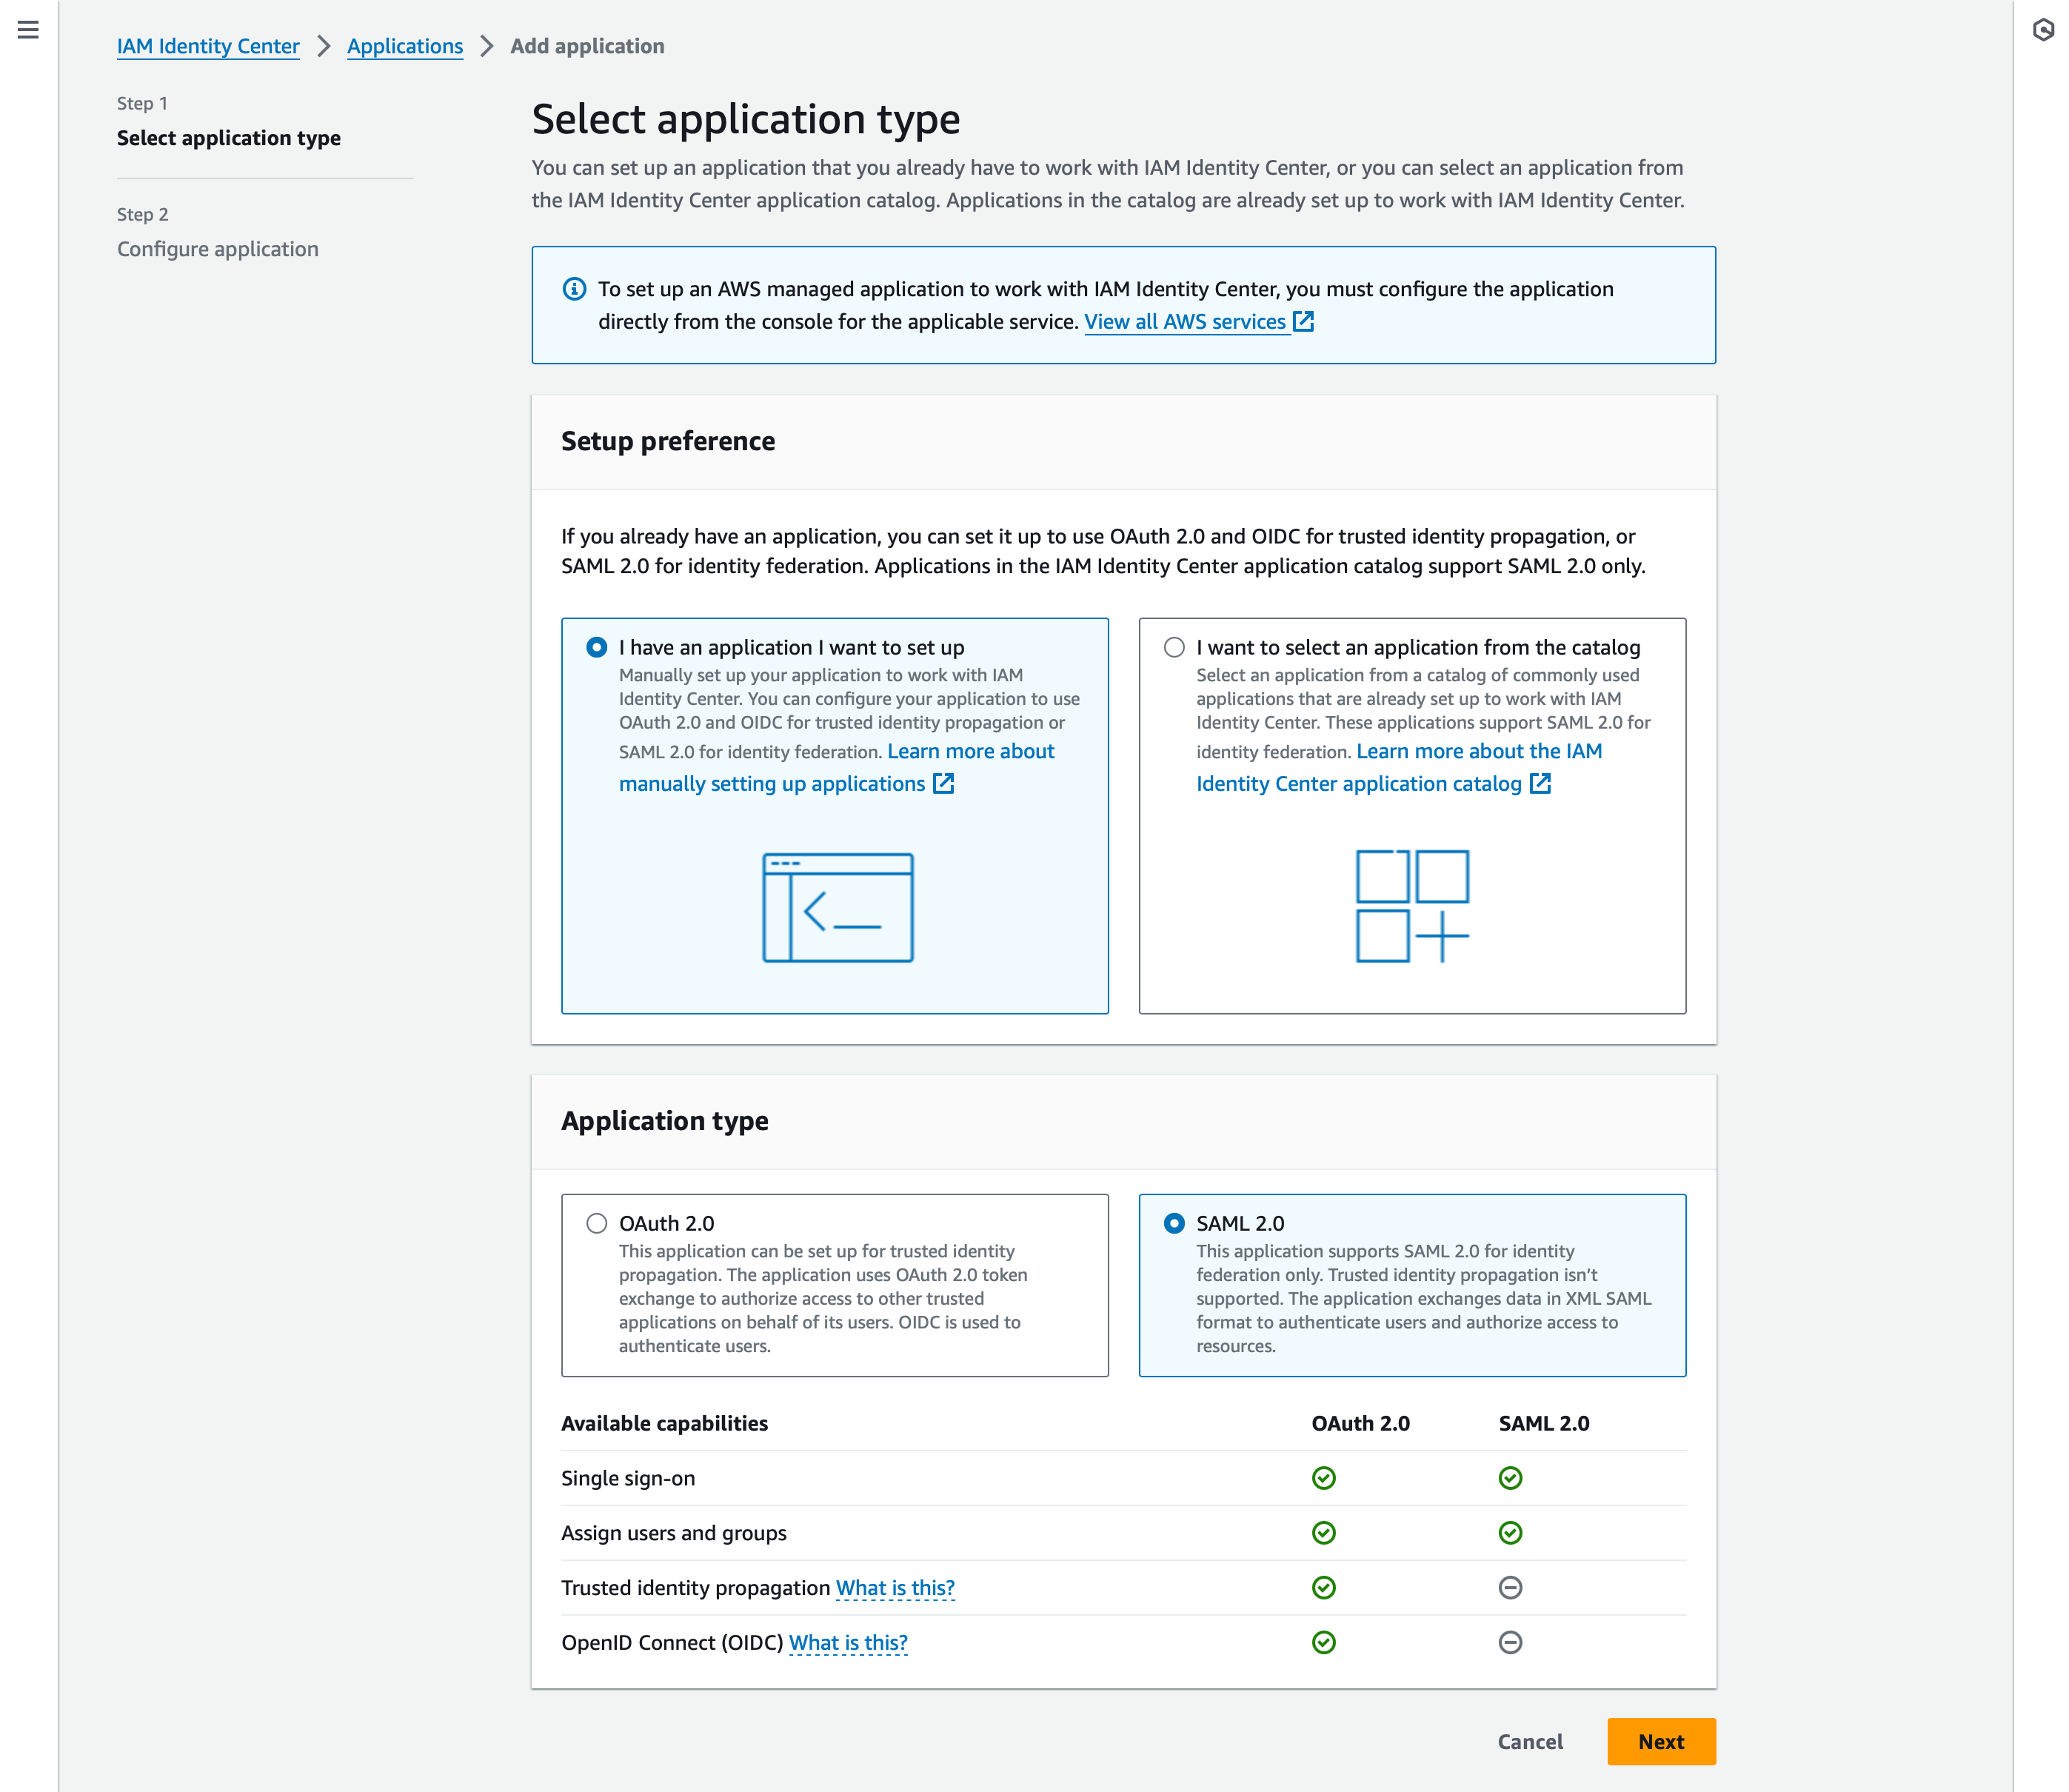
Task: Click the OAuth 2.0 check icon for Single sign-on
Action: 1324,1478
